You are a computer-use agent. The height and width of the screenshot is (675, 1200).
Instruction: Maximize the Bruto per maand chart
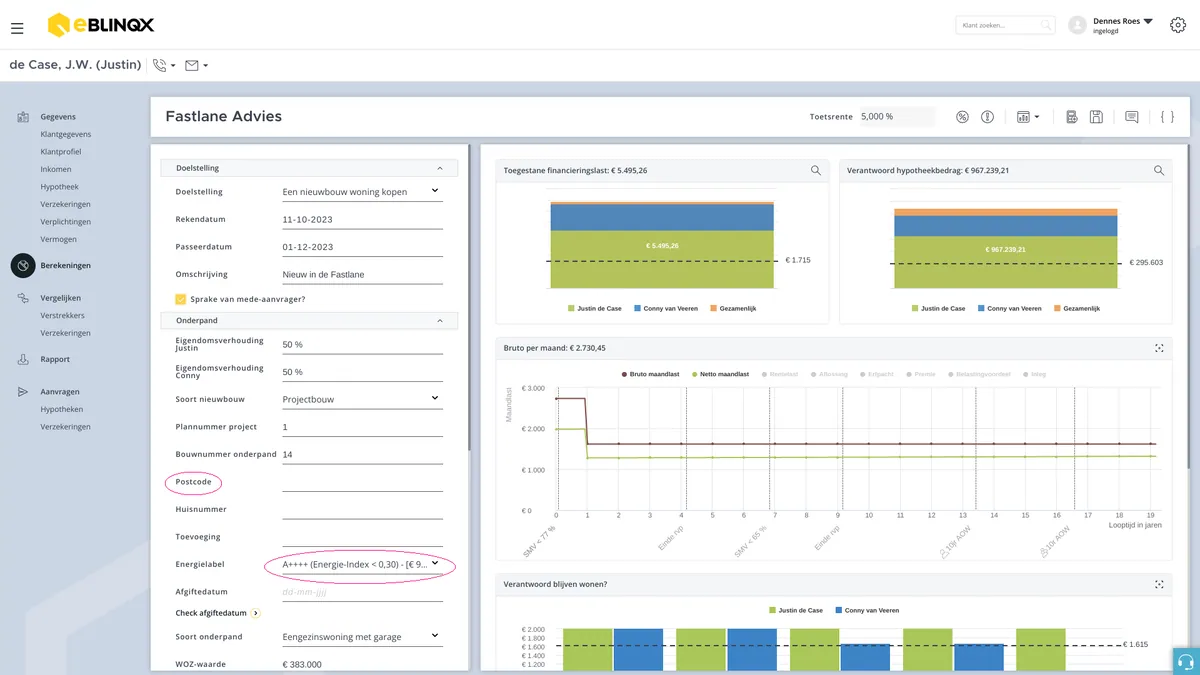pos(1159,348)
